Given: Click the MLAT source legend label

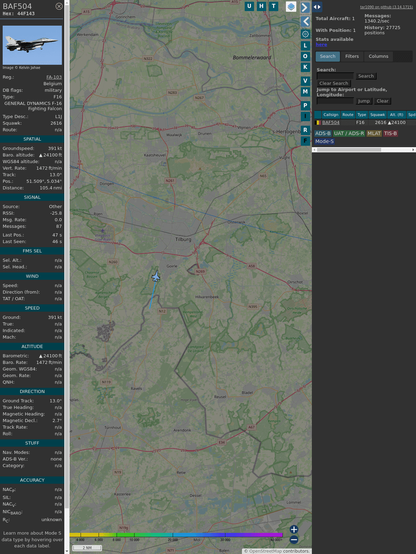Looking at the screenshot, I should click(x=374, y=133).
